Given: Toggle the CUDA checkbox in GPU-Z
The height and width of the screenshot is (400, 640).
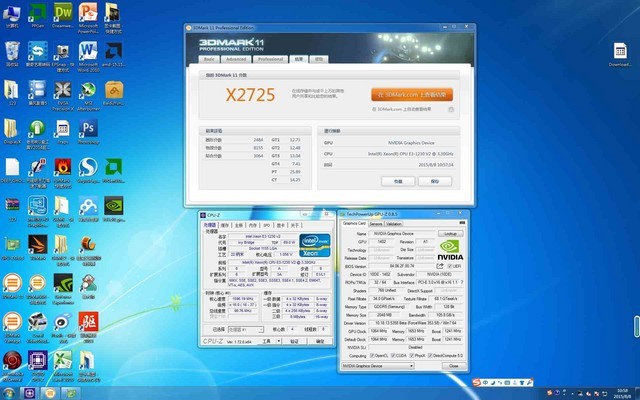Looking at the screenshot, I should coord(393,356).
